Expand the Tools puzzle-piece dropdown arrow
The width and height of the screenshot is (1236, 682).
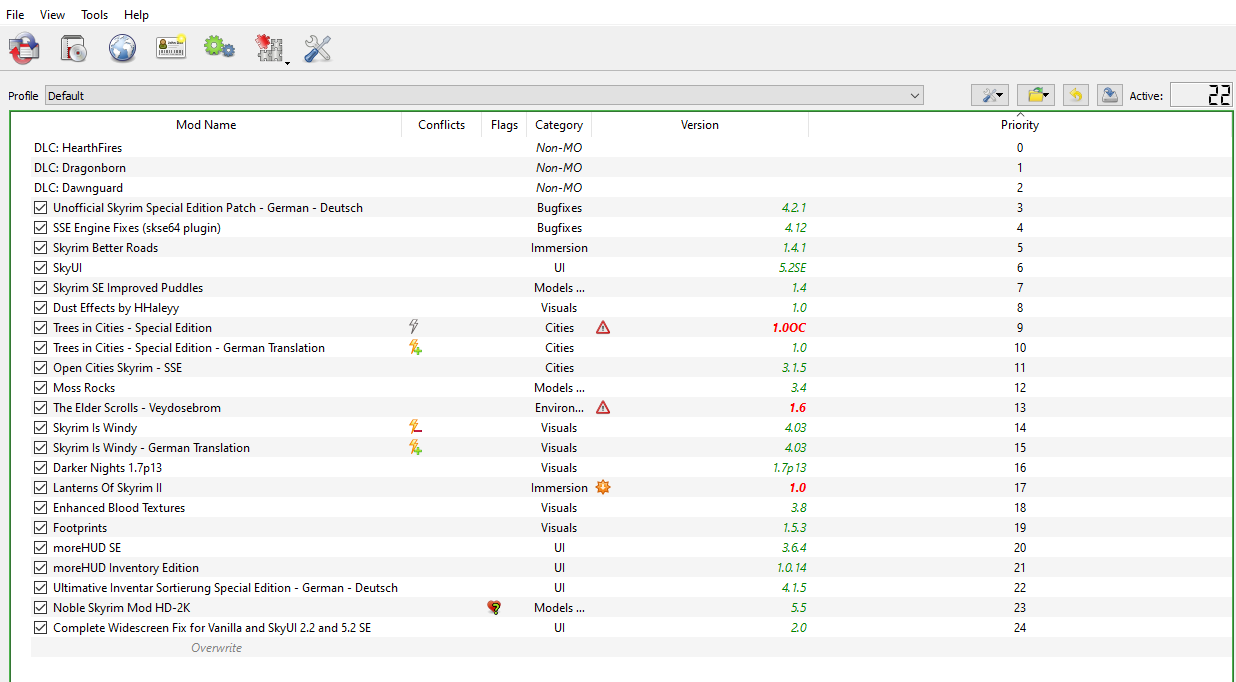coord(287,61)
